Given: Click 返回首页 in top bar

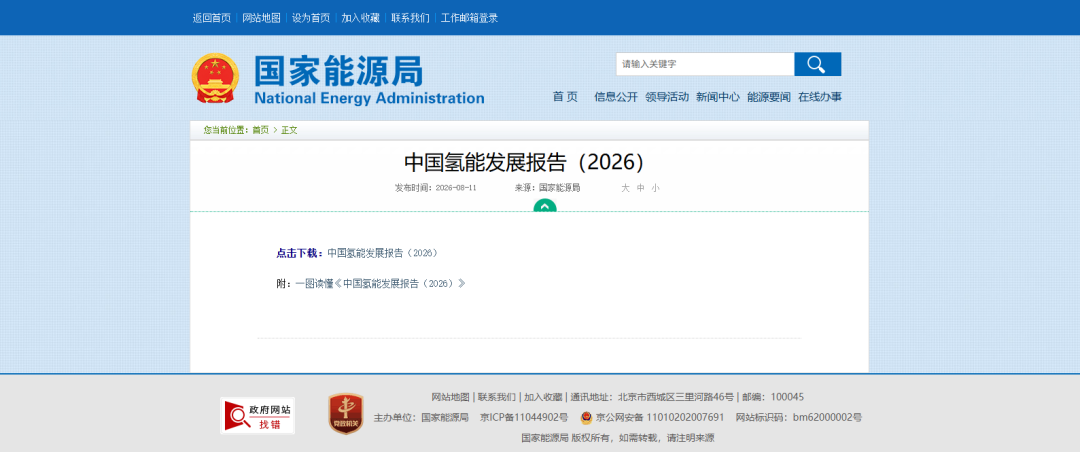Looking at the screenshot, I should (211, 18).
